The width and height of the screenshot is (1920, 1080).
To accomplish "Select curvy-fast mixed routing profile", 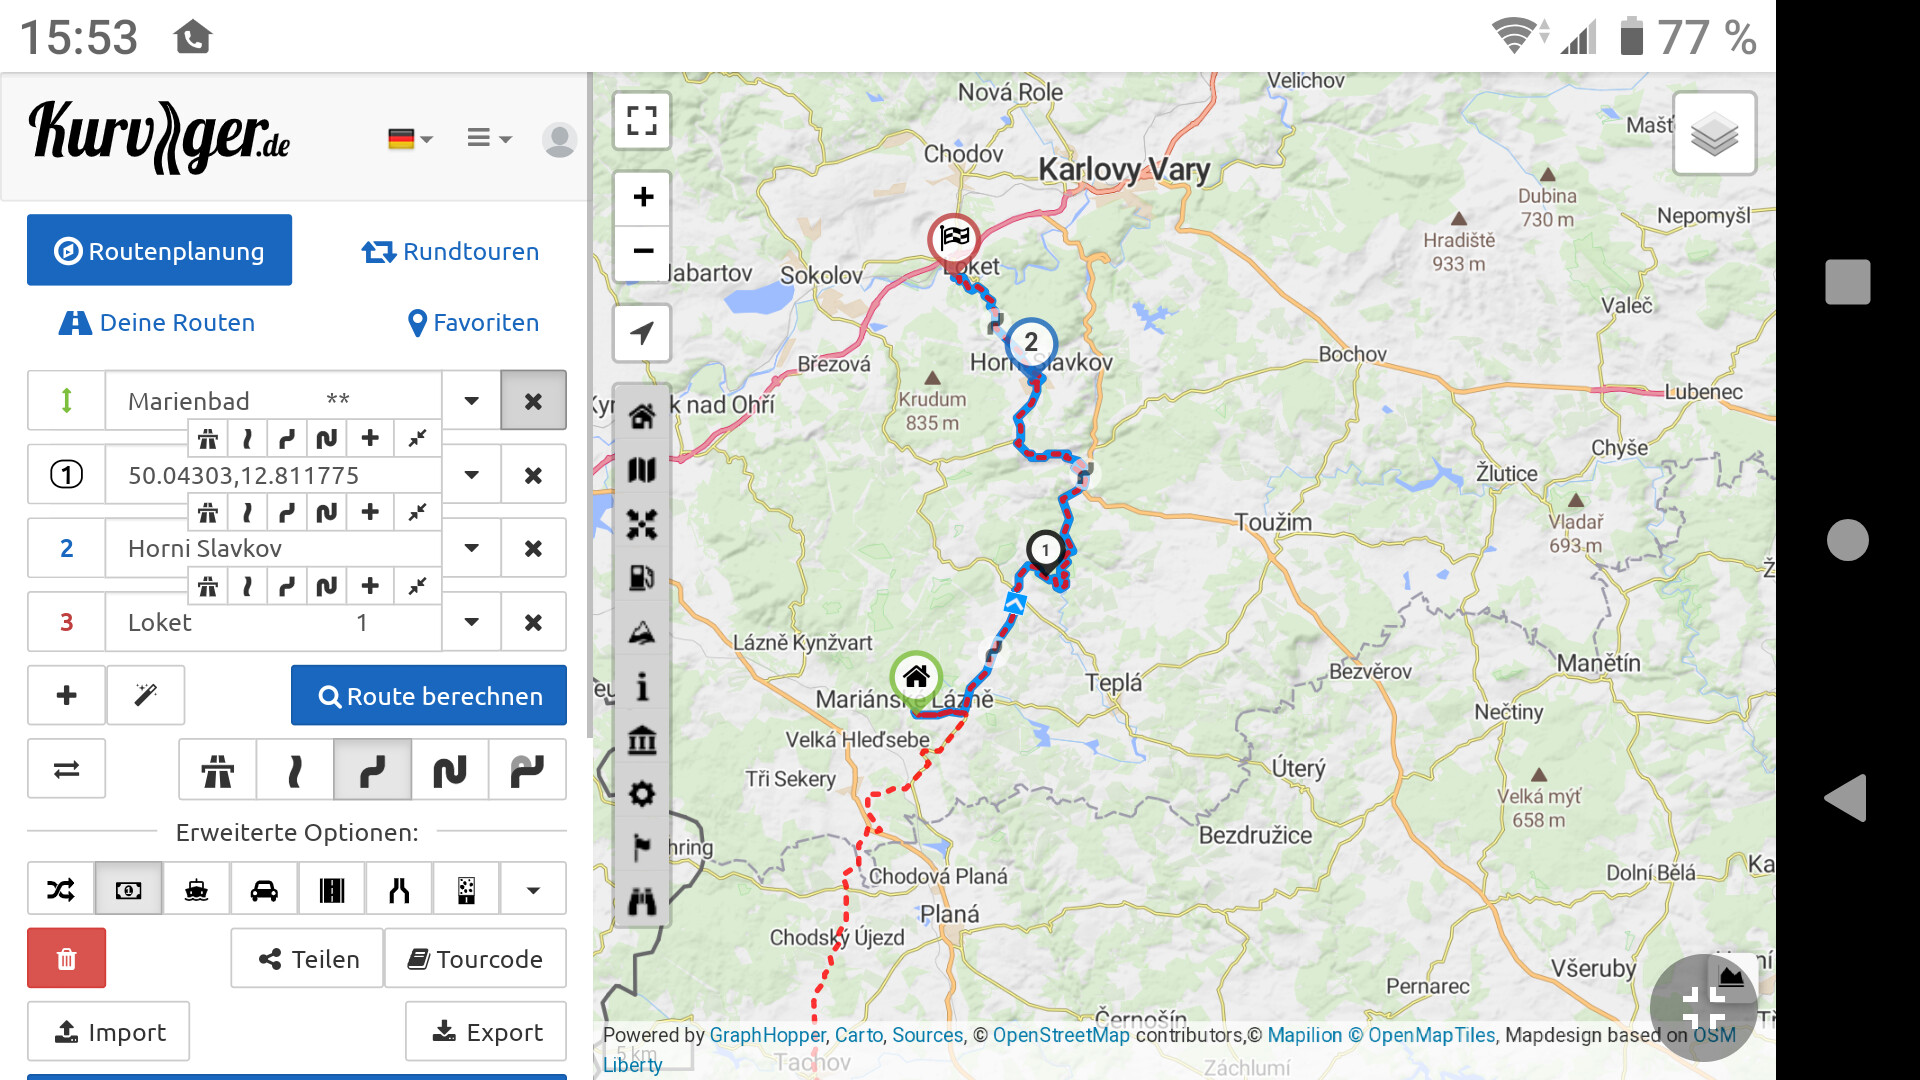I will (x=527, y=770).
